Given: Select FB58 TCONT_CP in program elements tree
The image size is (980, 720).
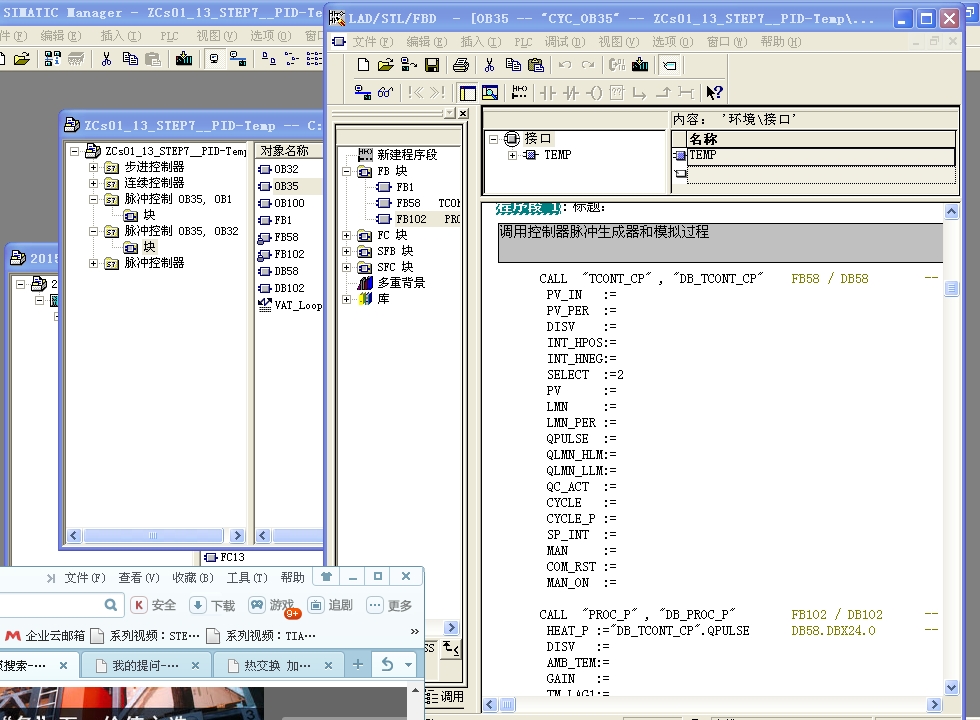Looking at the screenshot, I should coord(418,203).
